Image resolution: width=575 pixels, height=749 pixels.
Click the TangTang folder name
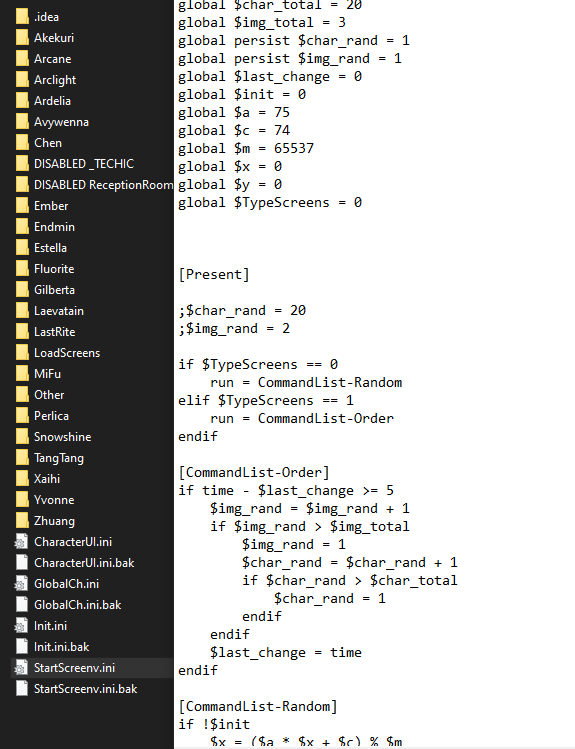click(x=59, y=458)
